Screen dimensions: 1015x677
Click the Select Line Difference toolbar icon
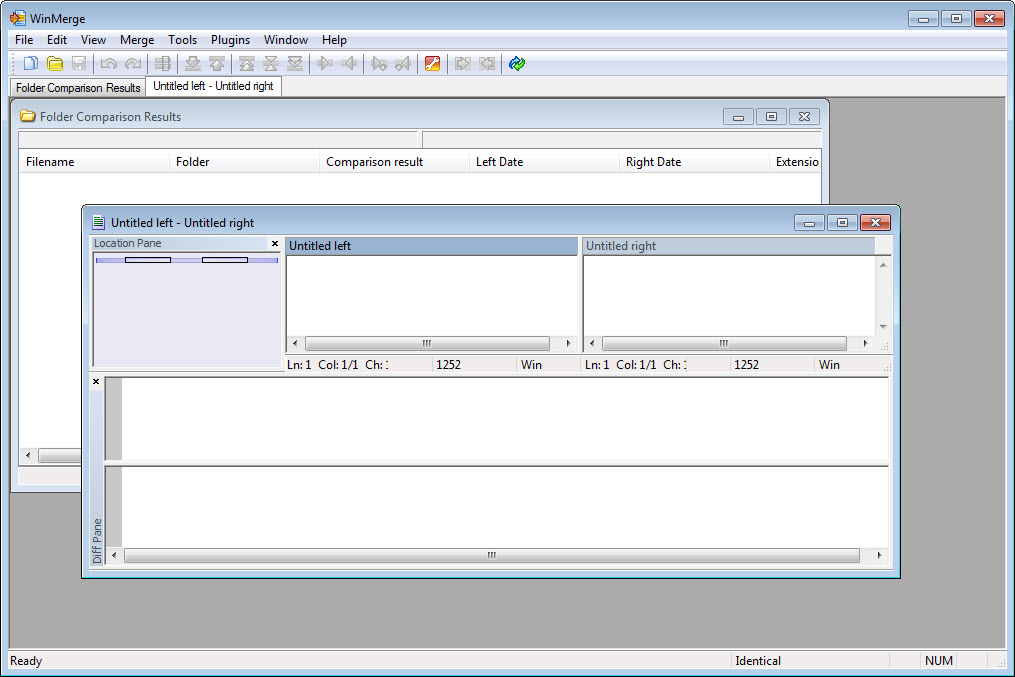tap(163, 63)
